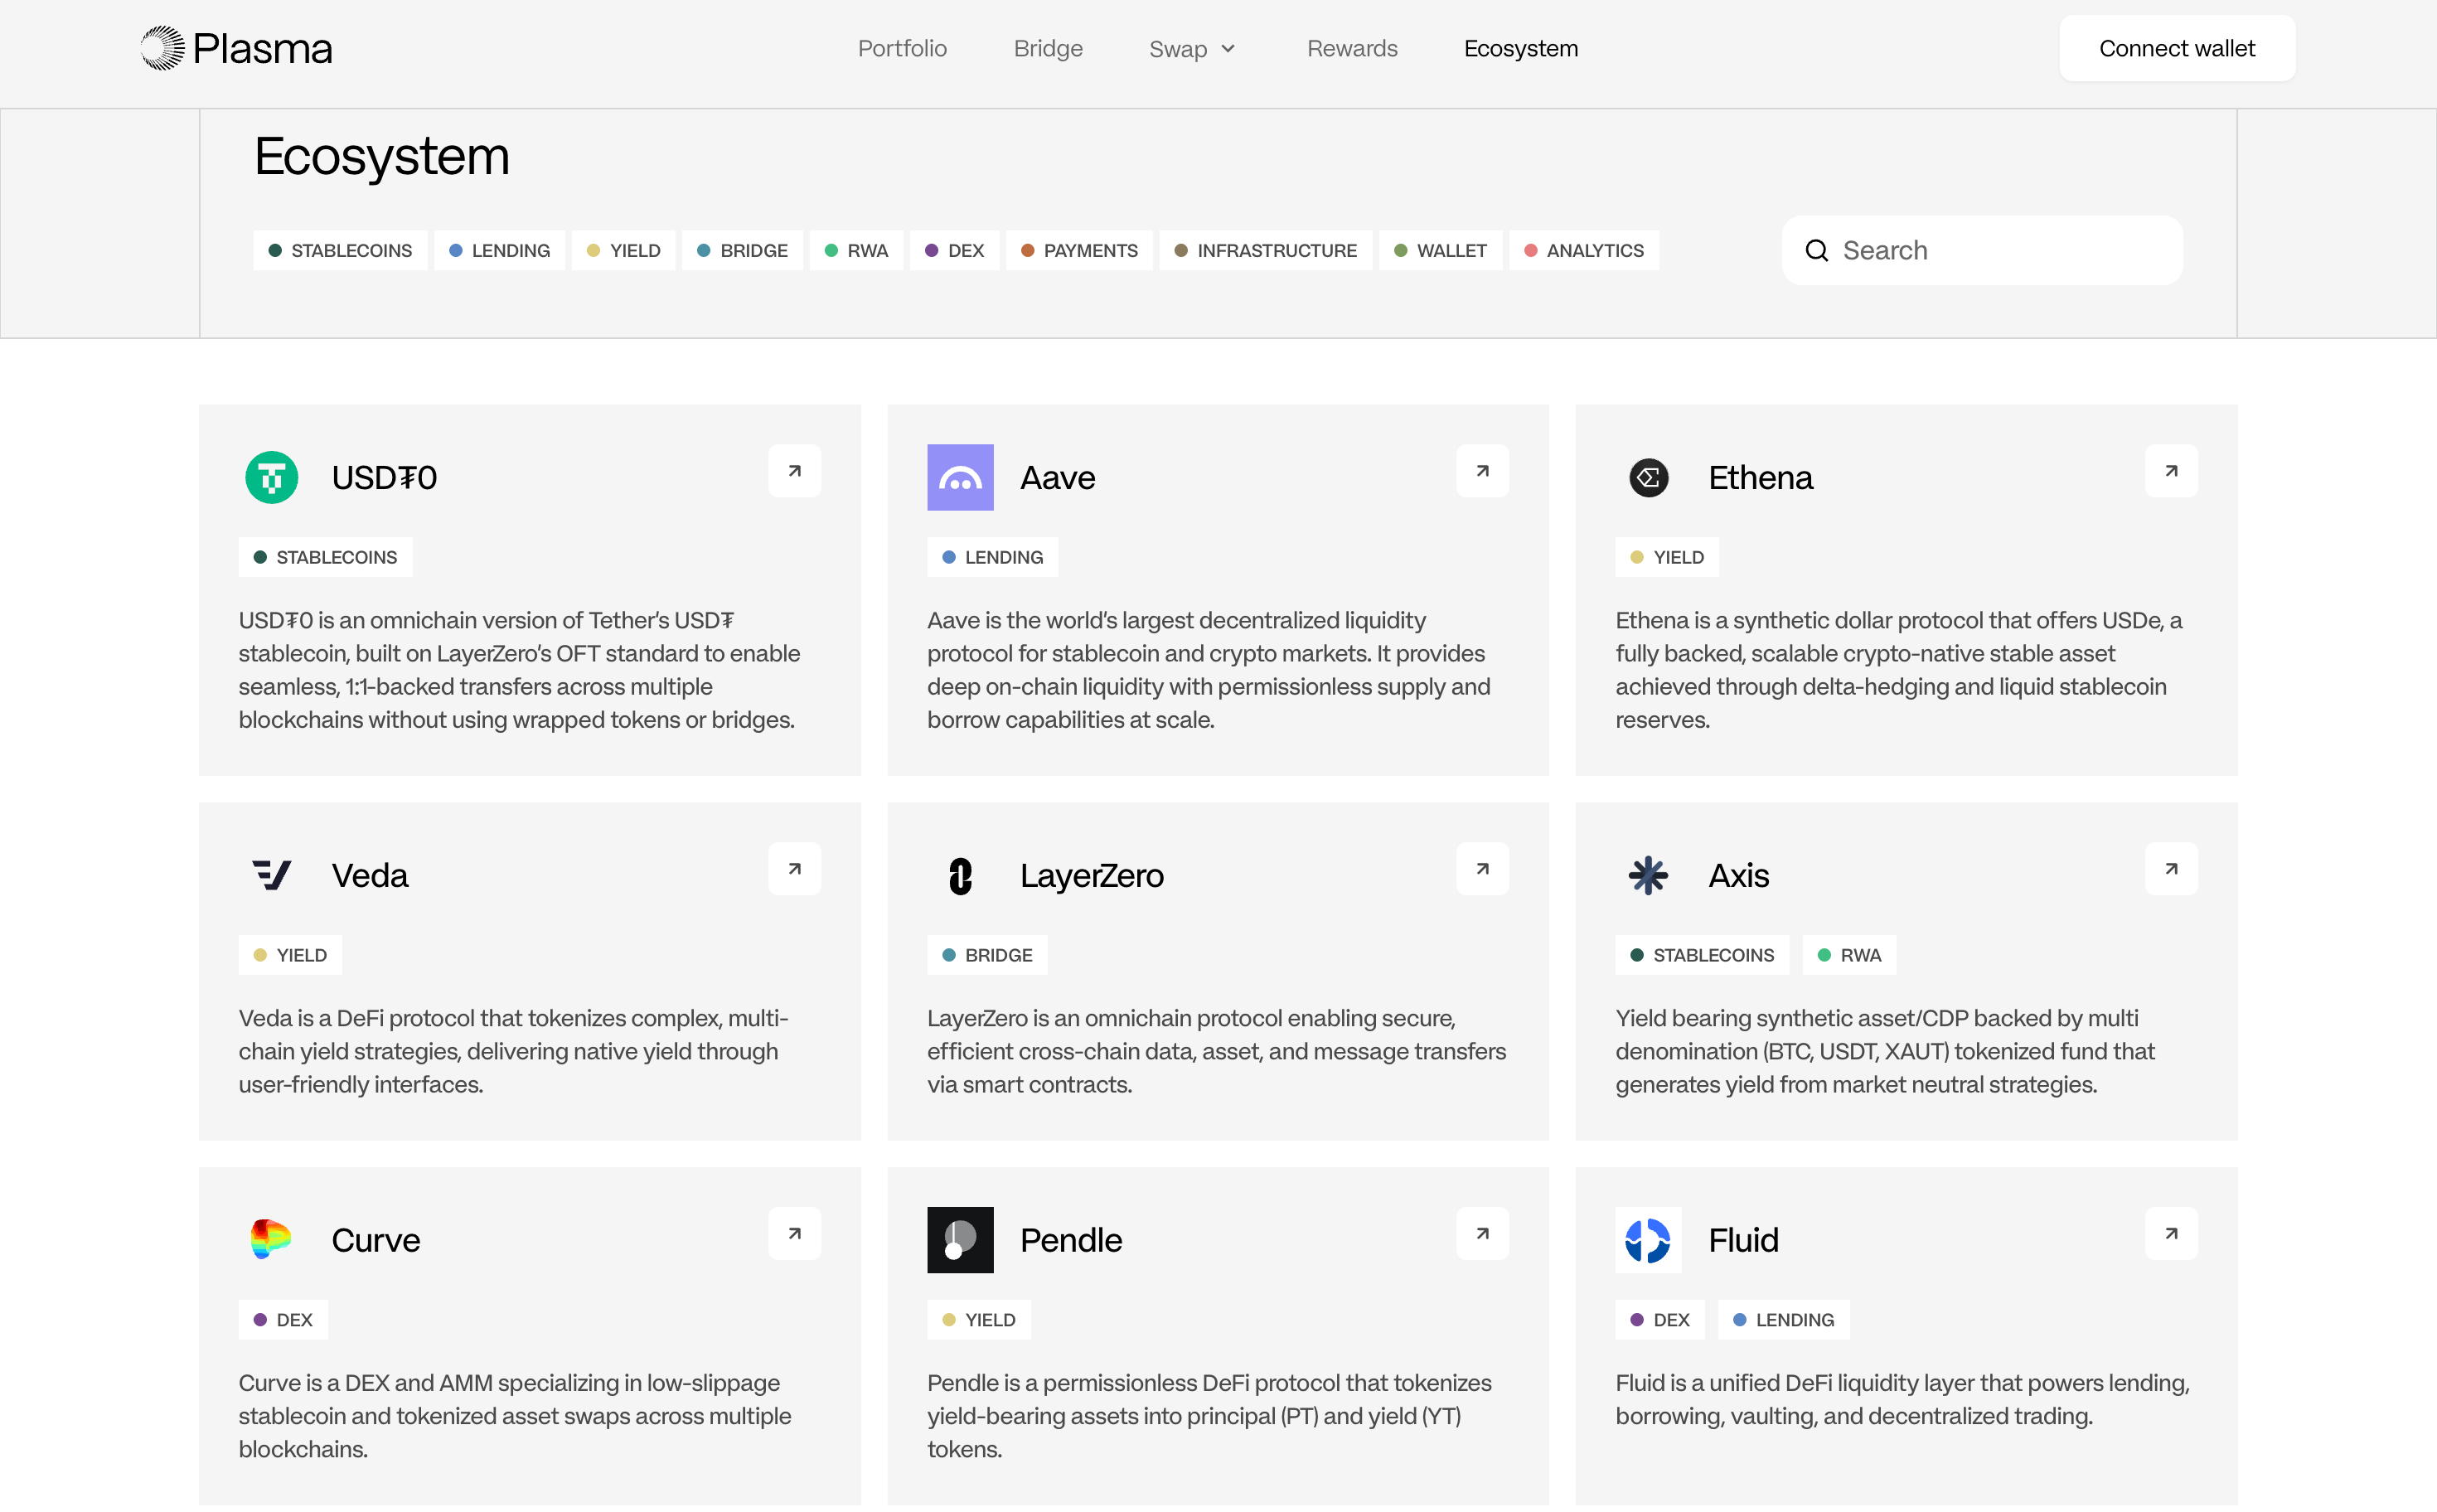
Task: Open Aave's external link arrow
Action: 1482,471
